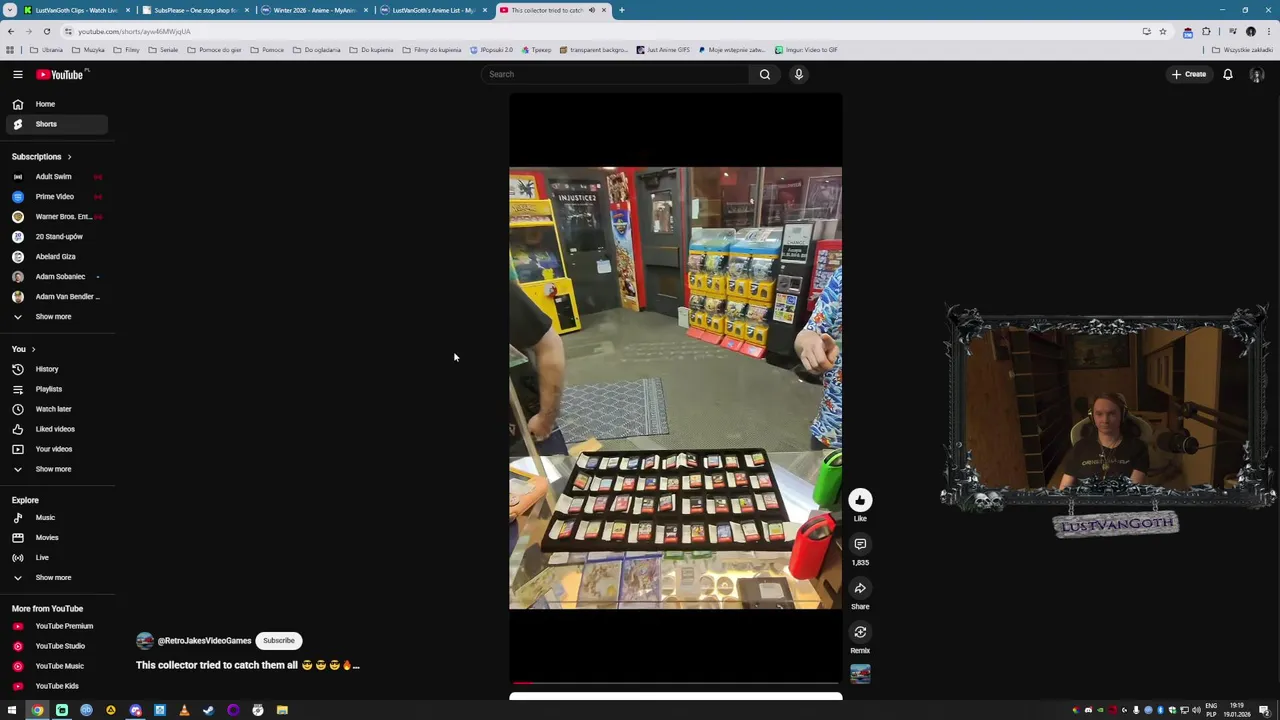This screenshot has height=720, width=1280.
Task: Expand the You section header
Action: click(x=23, y=349)
